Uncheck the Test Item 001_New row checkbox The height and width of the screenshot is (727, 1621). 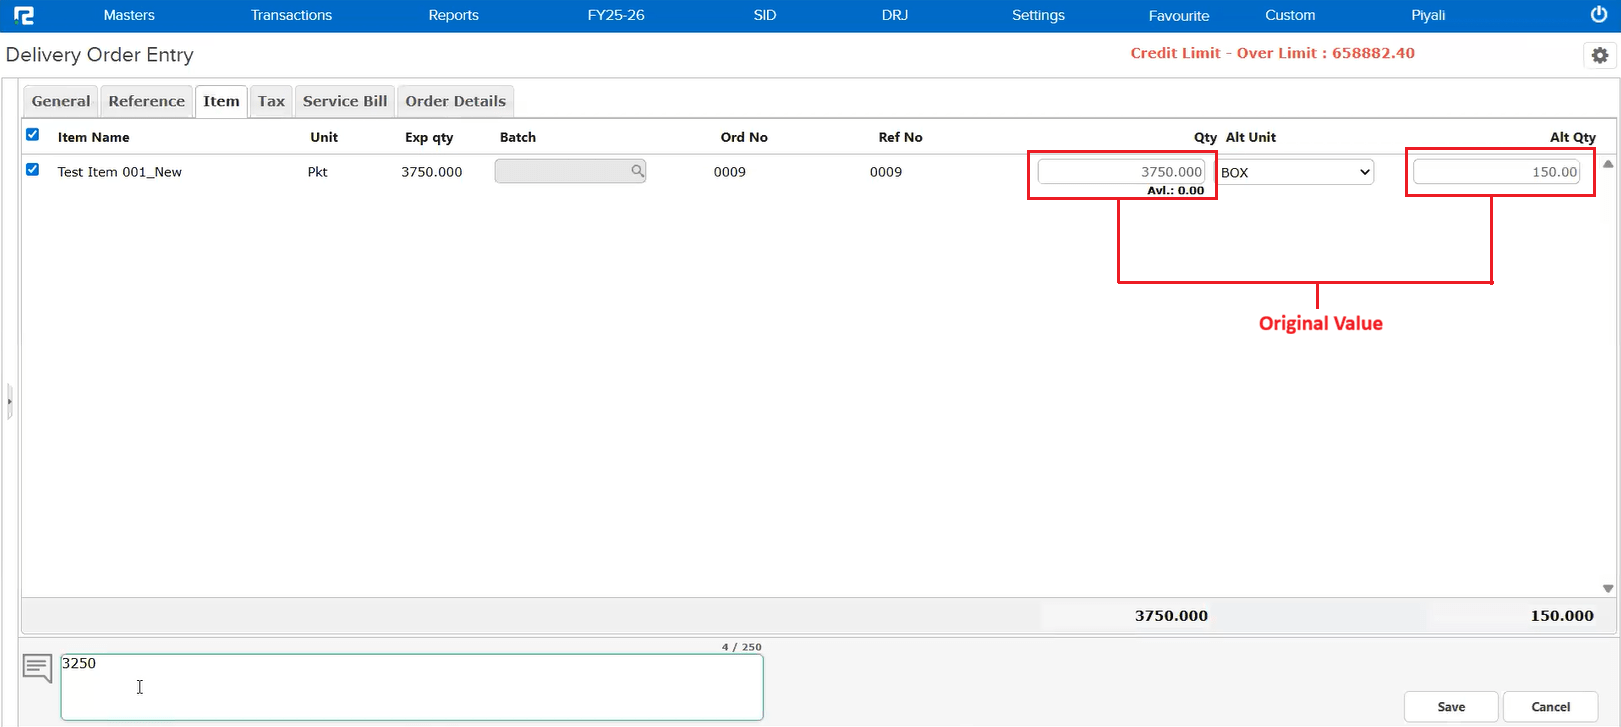point(33,170)
